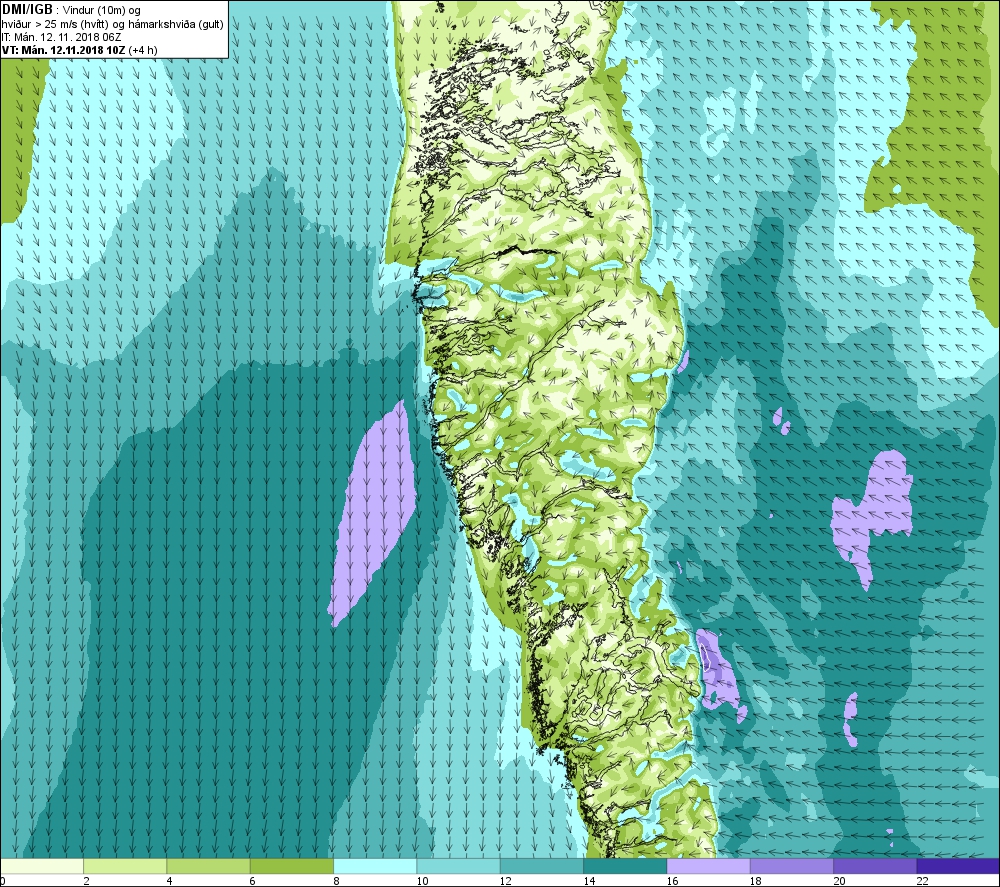Viewport: 1000px width, 887px height.
Task: Click the 'hviður > 25 m/s (hvítt)' text line
Action: click(x=55, y=24)
